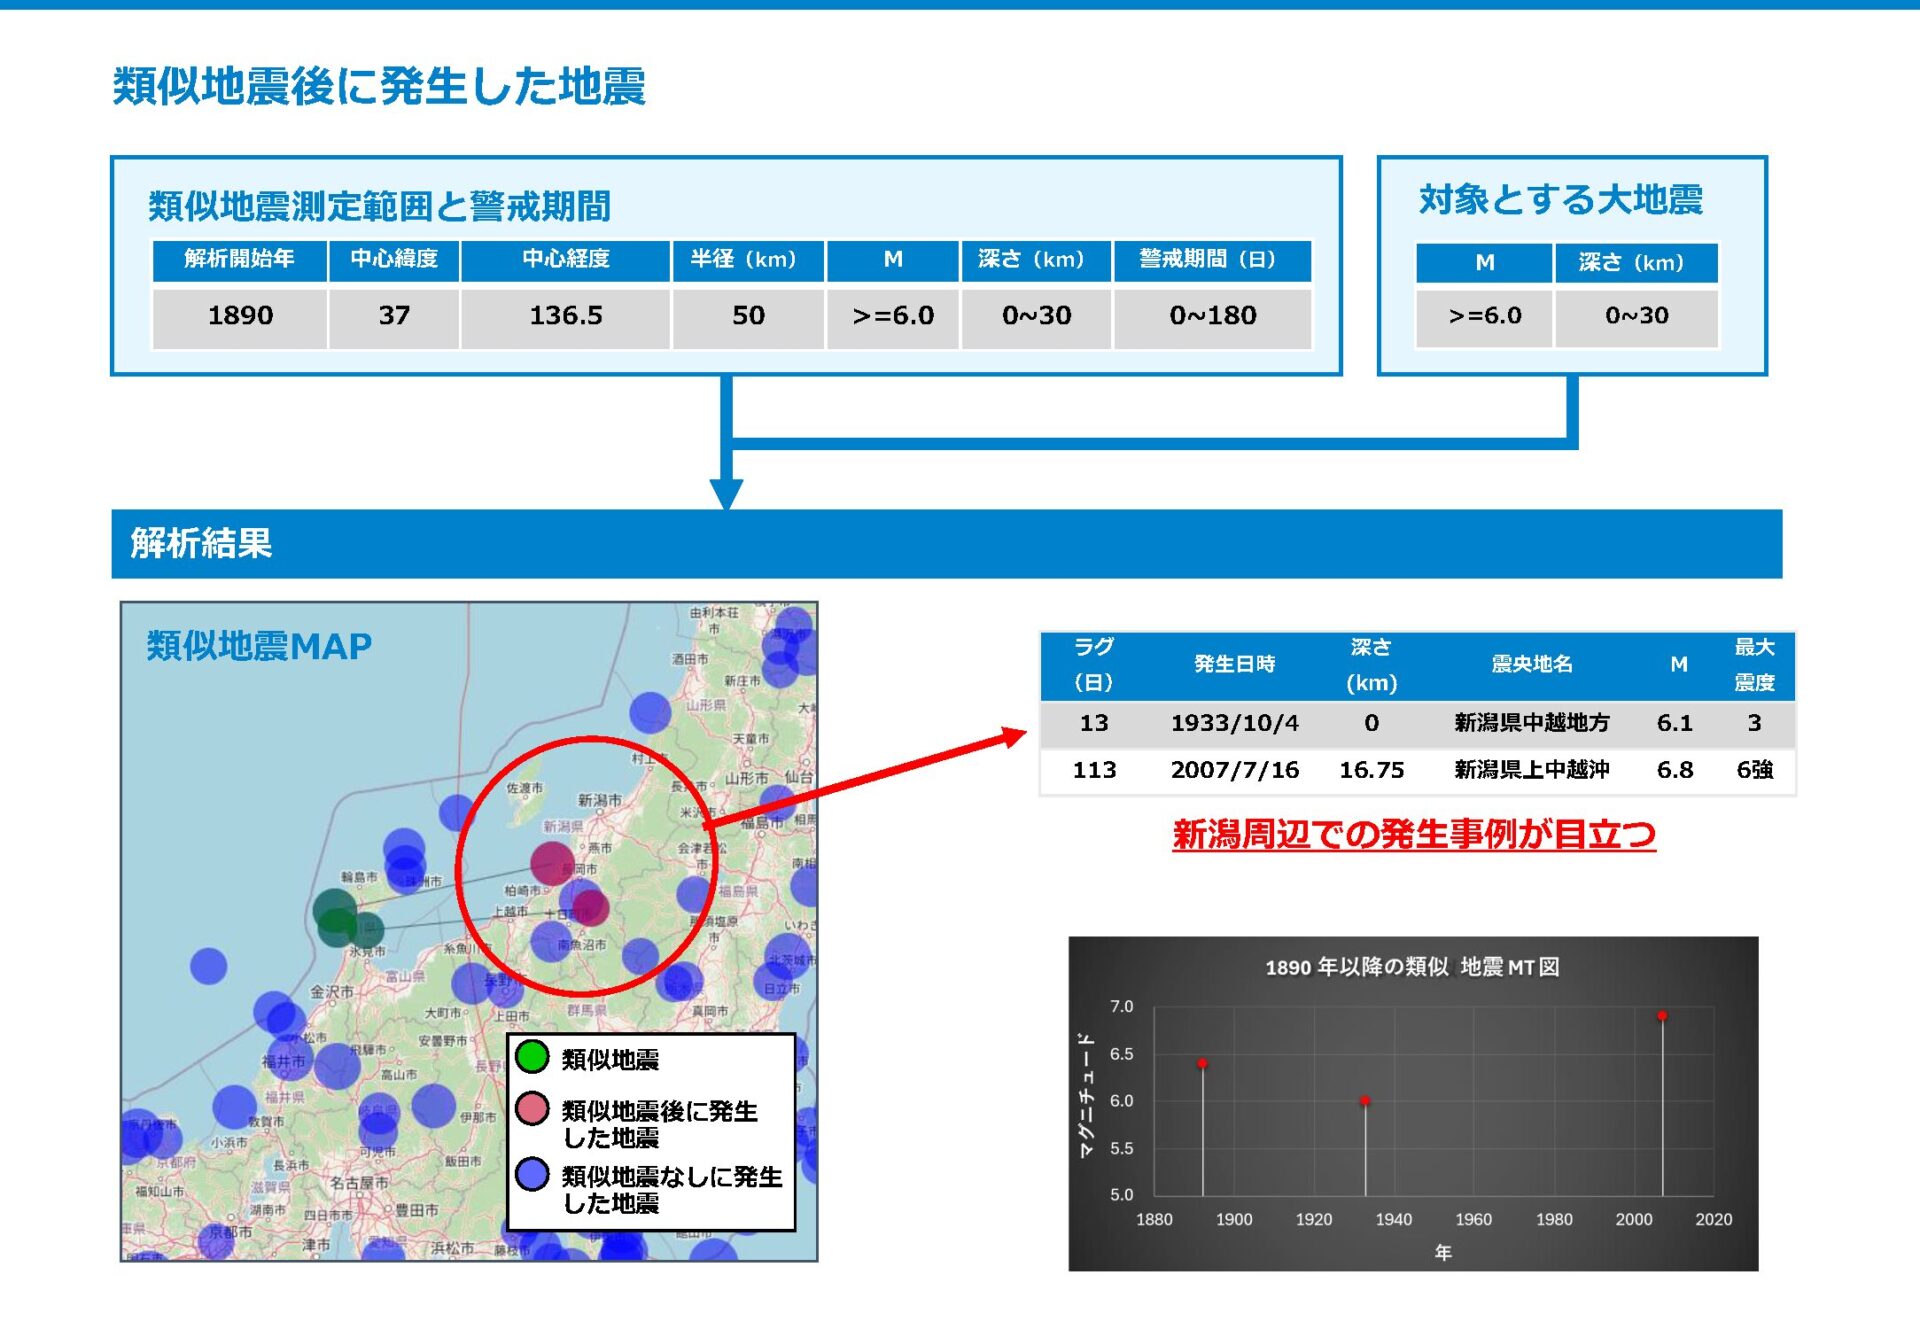Select the heading 類似地震測定範囲と警戒期間
1920x1329 pixels.
click(379, 206)
